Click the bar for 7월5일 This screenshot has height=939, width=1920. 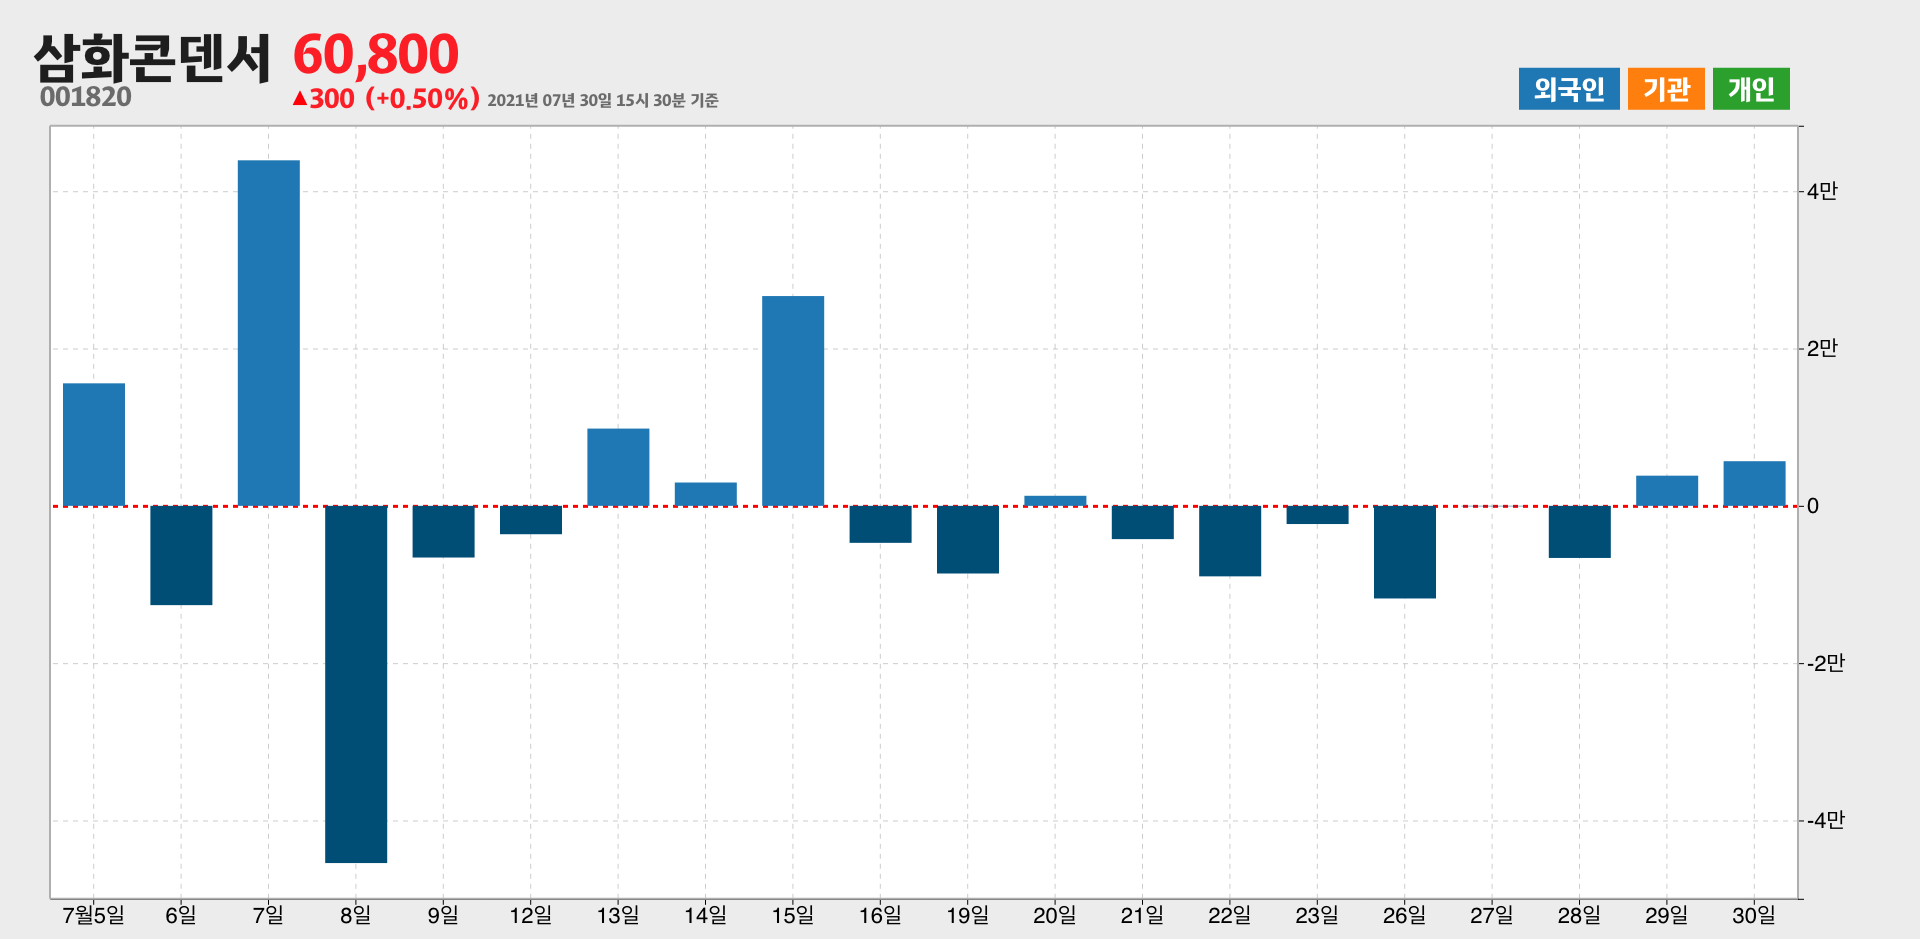(94, 445)
